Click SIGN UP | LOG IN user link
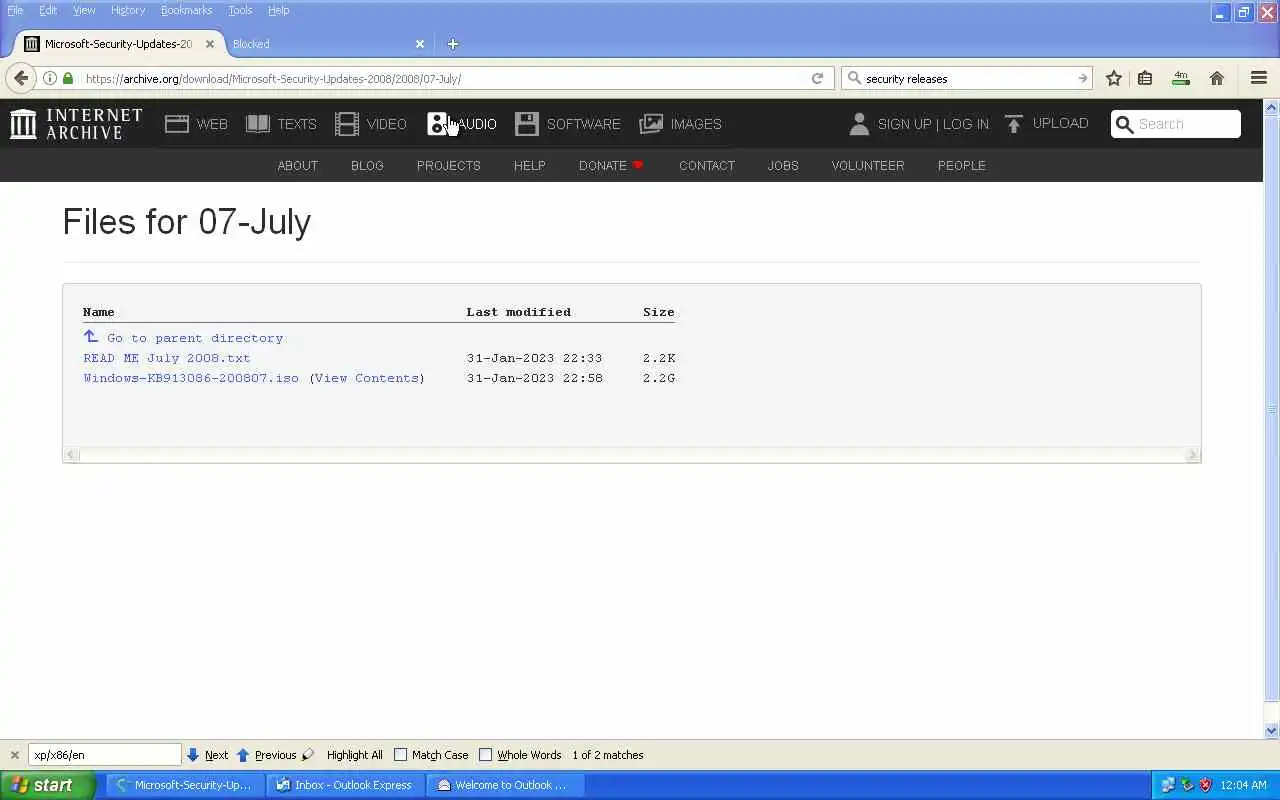The height and width of the screenshot is (800, 1280). pyautogui.click(x=918, y=124)
